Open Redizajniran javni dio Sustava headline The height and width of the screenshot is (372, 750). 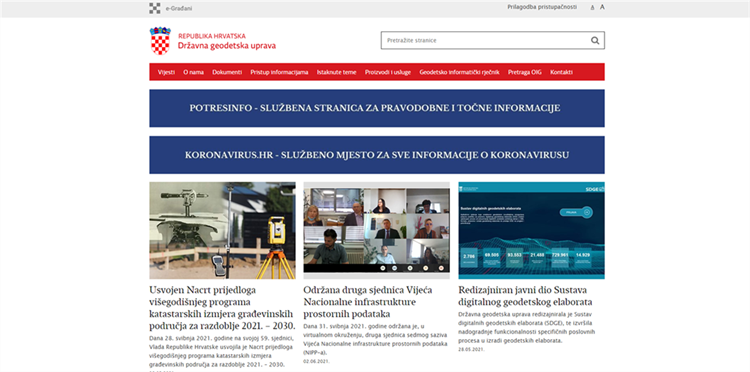[x=525, y=296]
